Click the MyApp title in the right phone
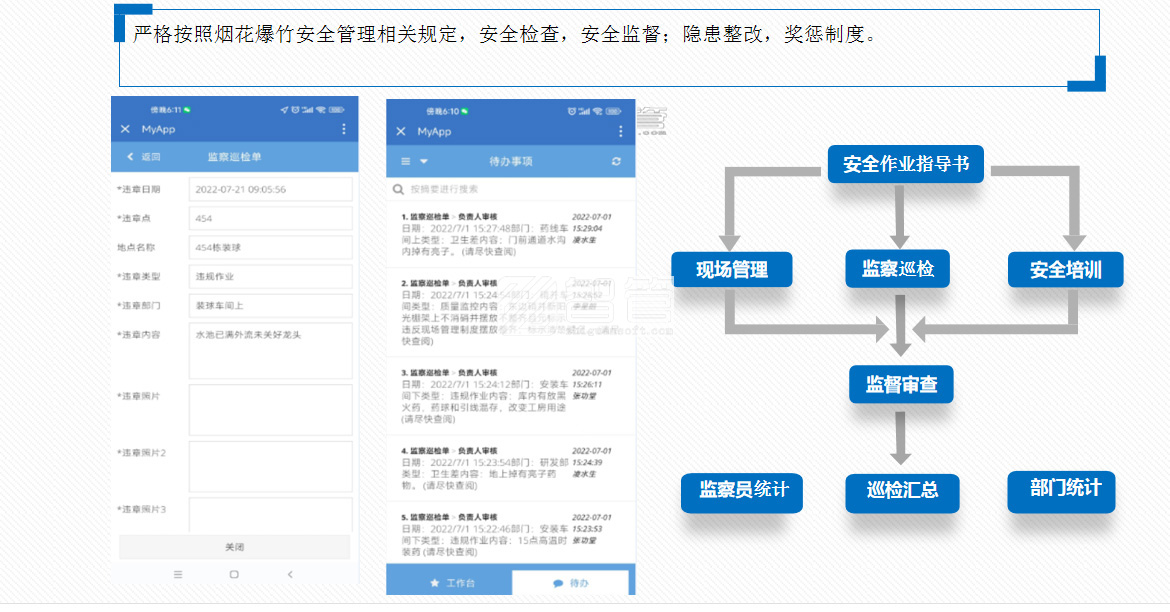This screenshot has width=1170, height=612. (x=434, y=131)
